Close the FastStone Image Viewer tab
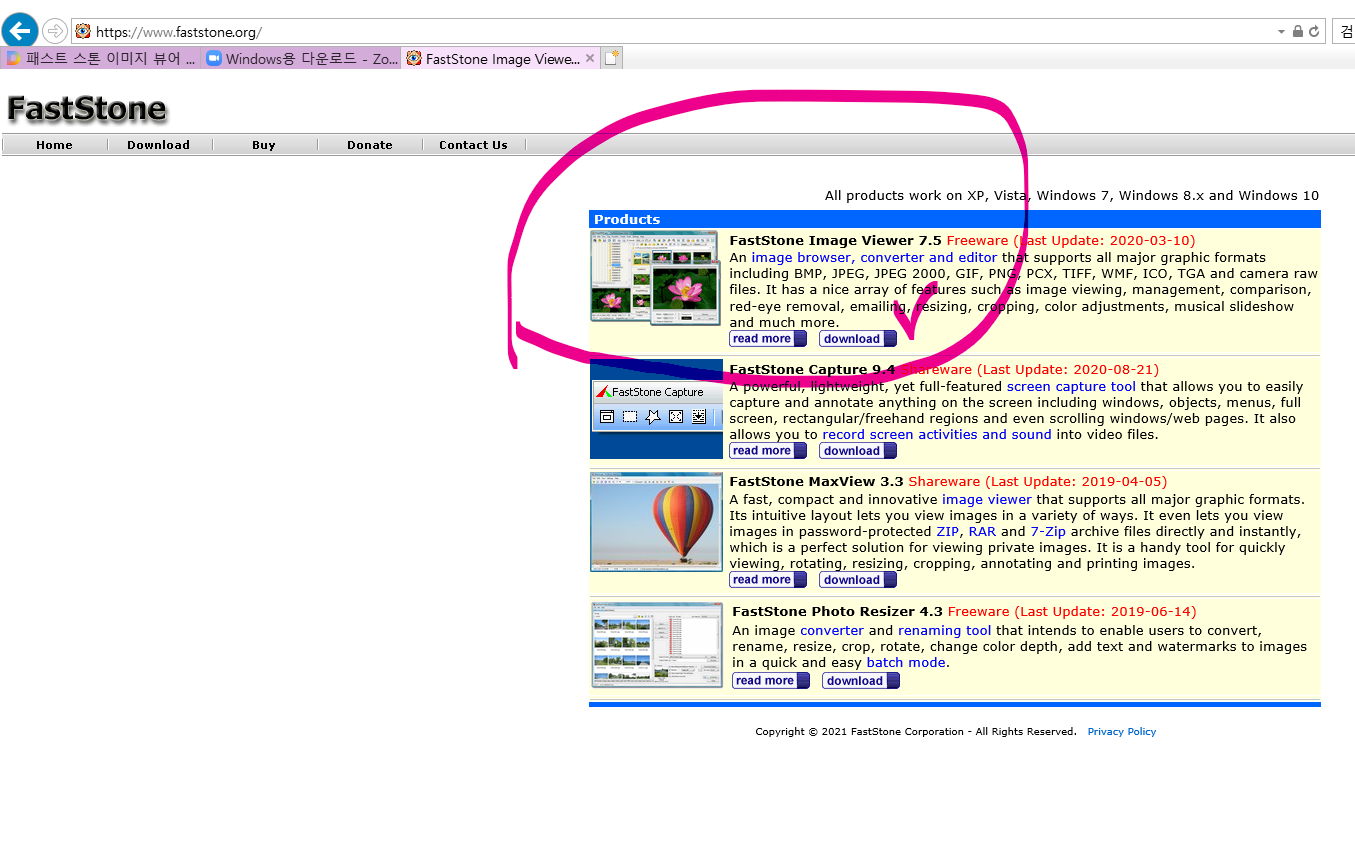1355x846 pixels. click(590, 58)
